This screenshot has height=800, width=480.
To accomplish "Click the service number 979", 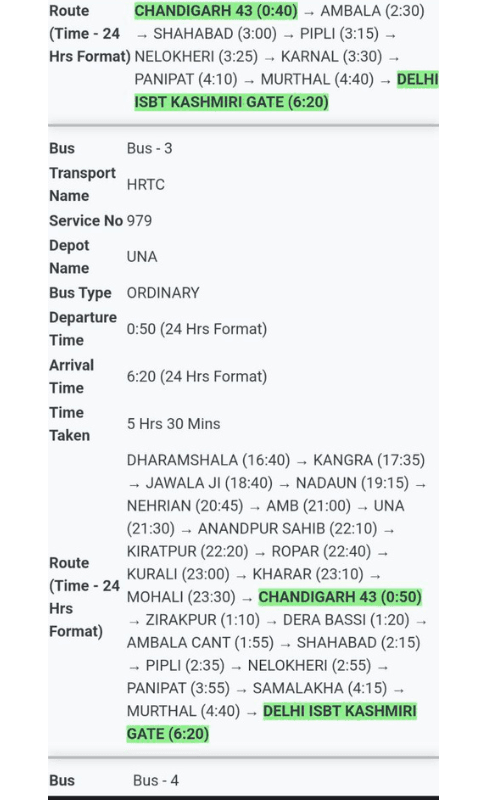I will 139,220.
